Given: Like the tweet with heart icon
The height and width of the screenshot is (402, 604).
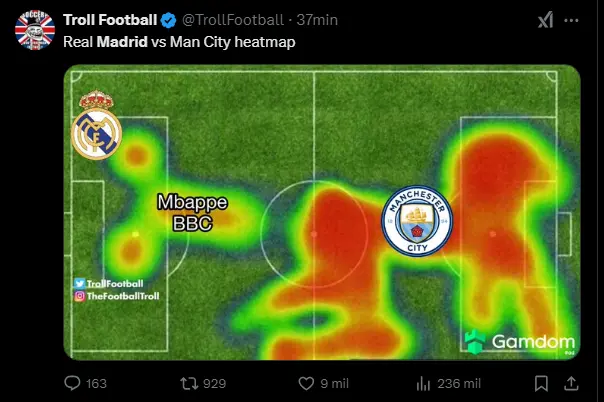Looking at the screenshot, I should click(306, 384).
